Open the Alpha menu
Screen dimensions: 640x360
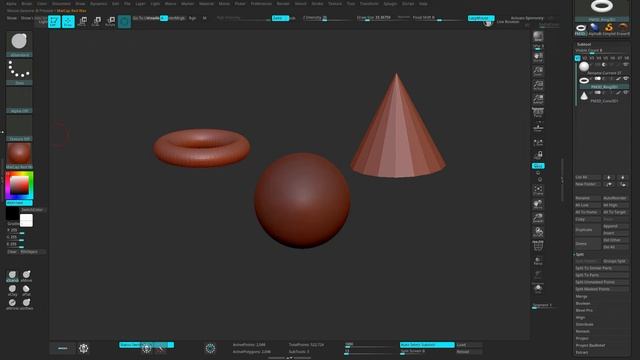pyautogui.click(x=11, y=4)
